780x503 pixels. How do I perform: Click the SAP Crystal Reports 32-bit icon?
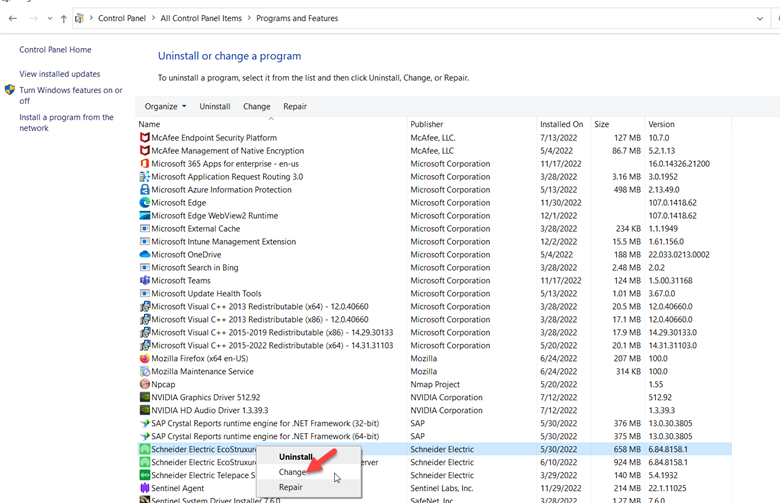[144, 423]
